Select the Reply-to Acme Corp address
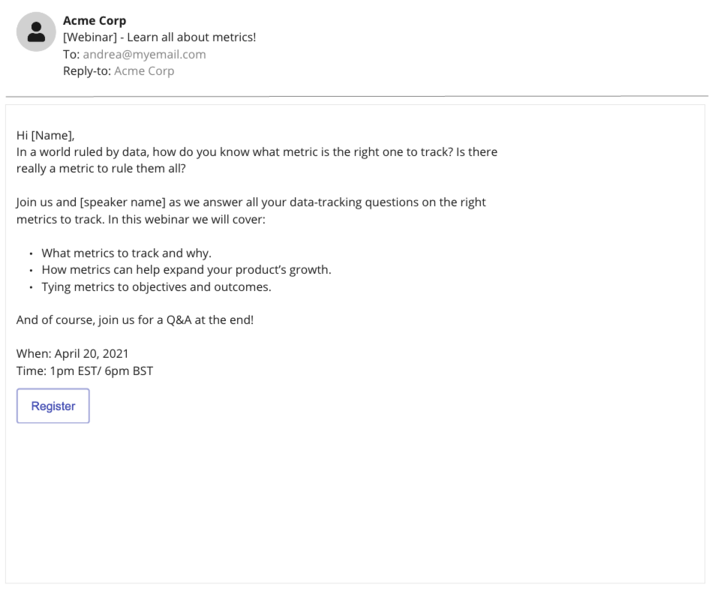715x597 pixels. [144, 71]
